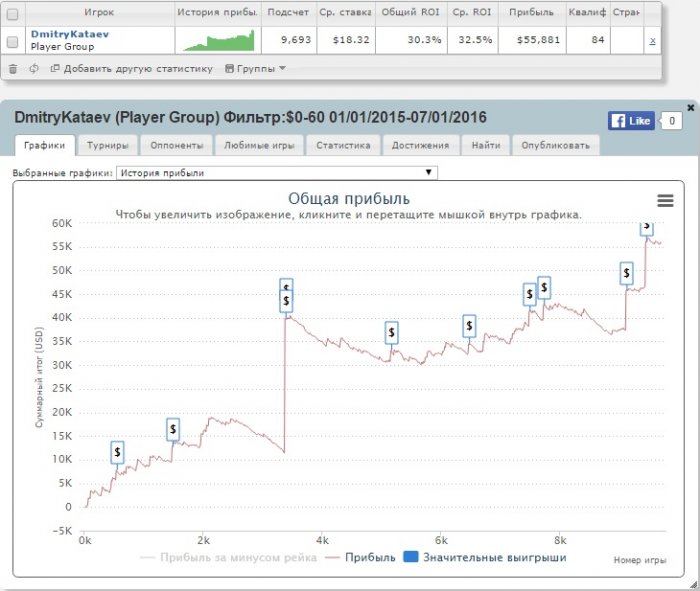Click the topmost dollar marker at 60K

click(647, 228)
